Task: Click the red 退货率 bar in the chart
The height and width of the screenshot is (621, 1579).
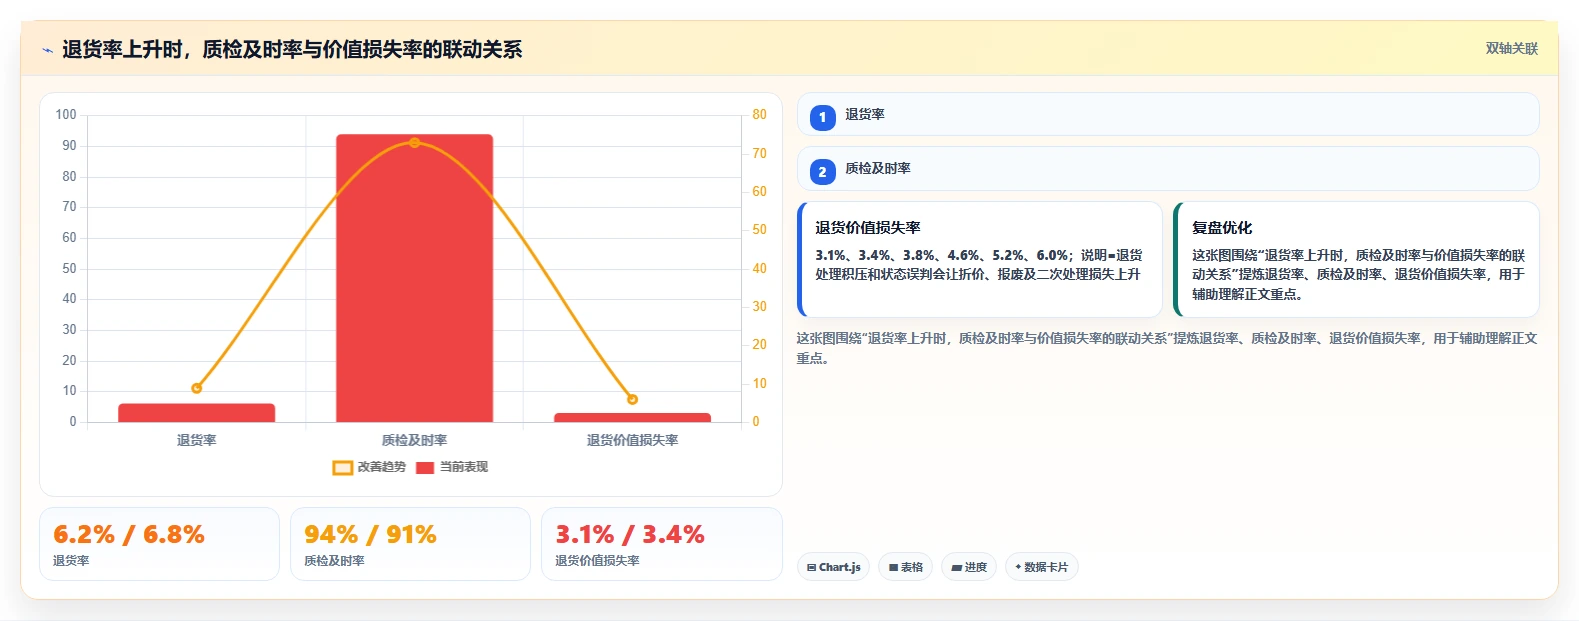Action: tap(196, 413)
